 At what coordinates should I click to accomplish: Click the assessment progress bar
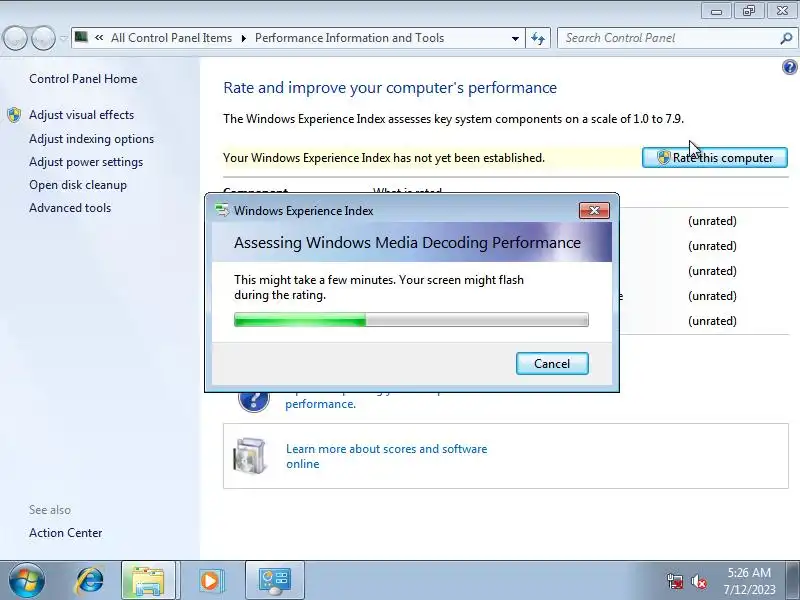point(411,320)
